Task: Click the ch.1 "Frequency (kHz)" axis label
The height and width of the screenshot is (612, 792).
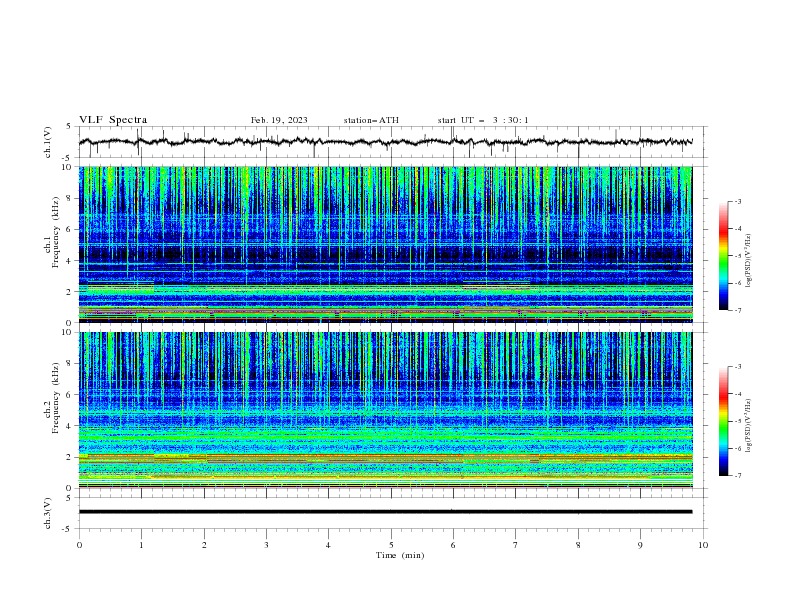Action: (56, 230)
